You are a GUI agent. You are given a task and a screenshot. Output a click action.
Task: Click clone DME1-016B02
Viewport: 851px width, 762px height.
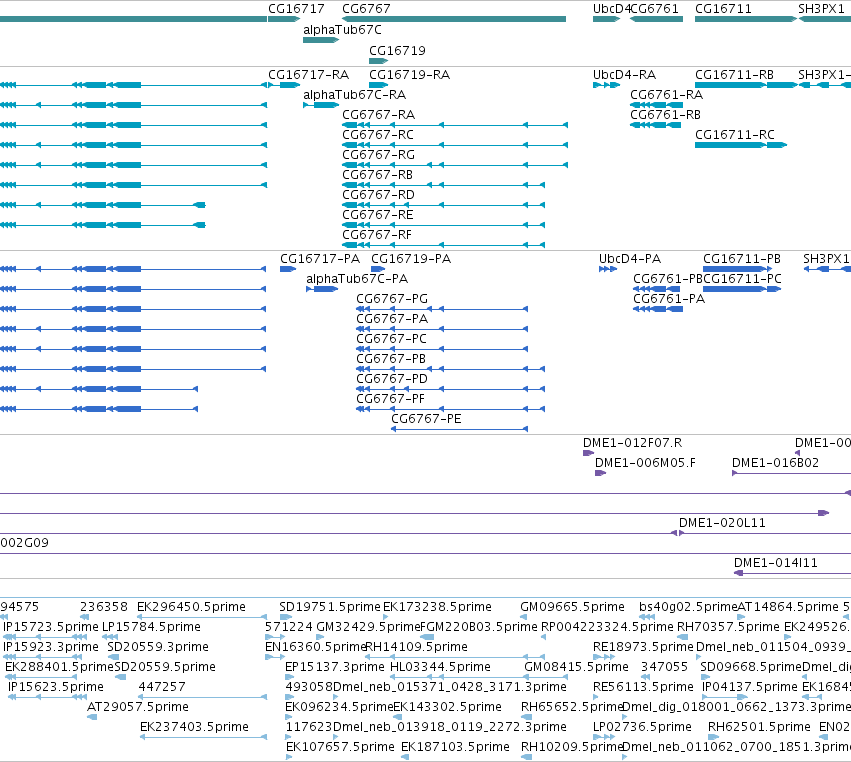(x=791, y=473)
